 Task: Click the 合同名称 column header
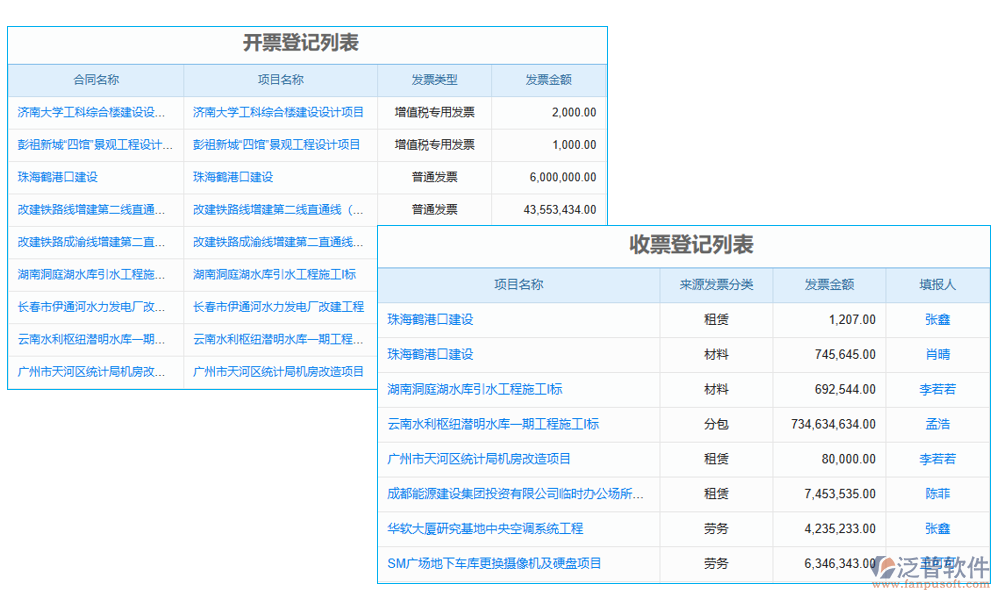pos(94,80)
